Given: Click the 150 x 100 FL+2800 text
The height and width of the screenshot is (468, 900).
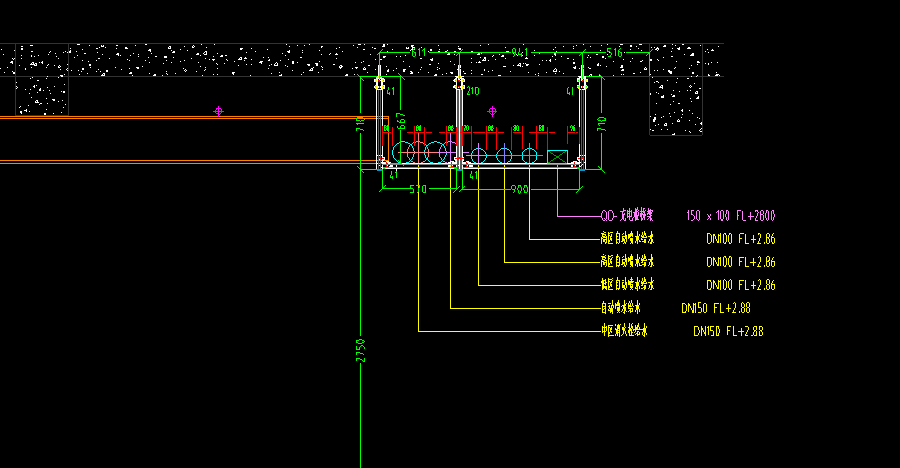Looking at the screenshot, I should 731,215.
